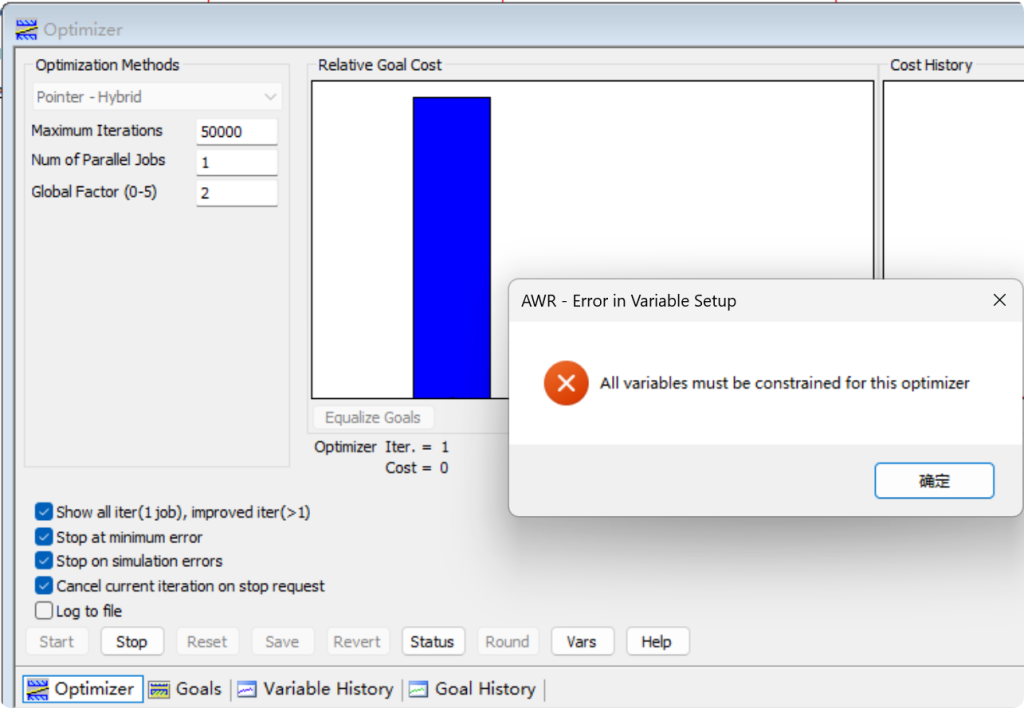Click the Status button
Viewport: 1024px width, 708px height.
(432, 642)
